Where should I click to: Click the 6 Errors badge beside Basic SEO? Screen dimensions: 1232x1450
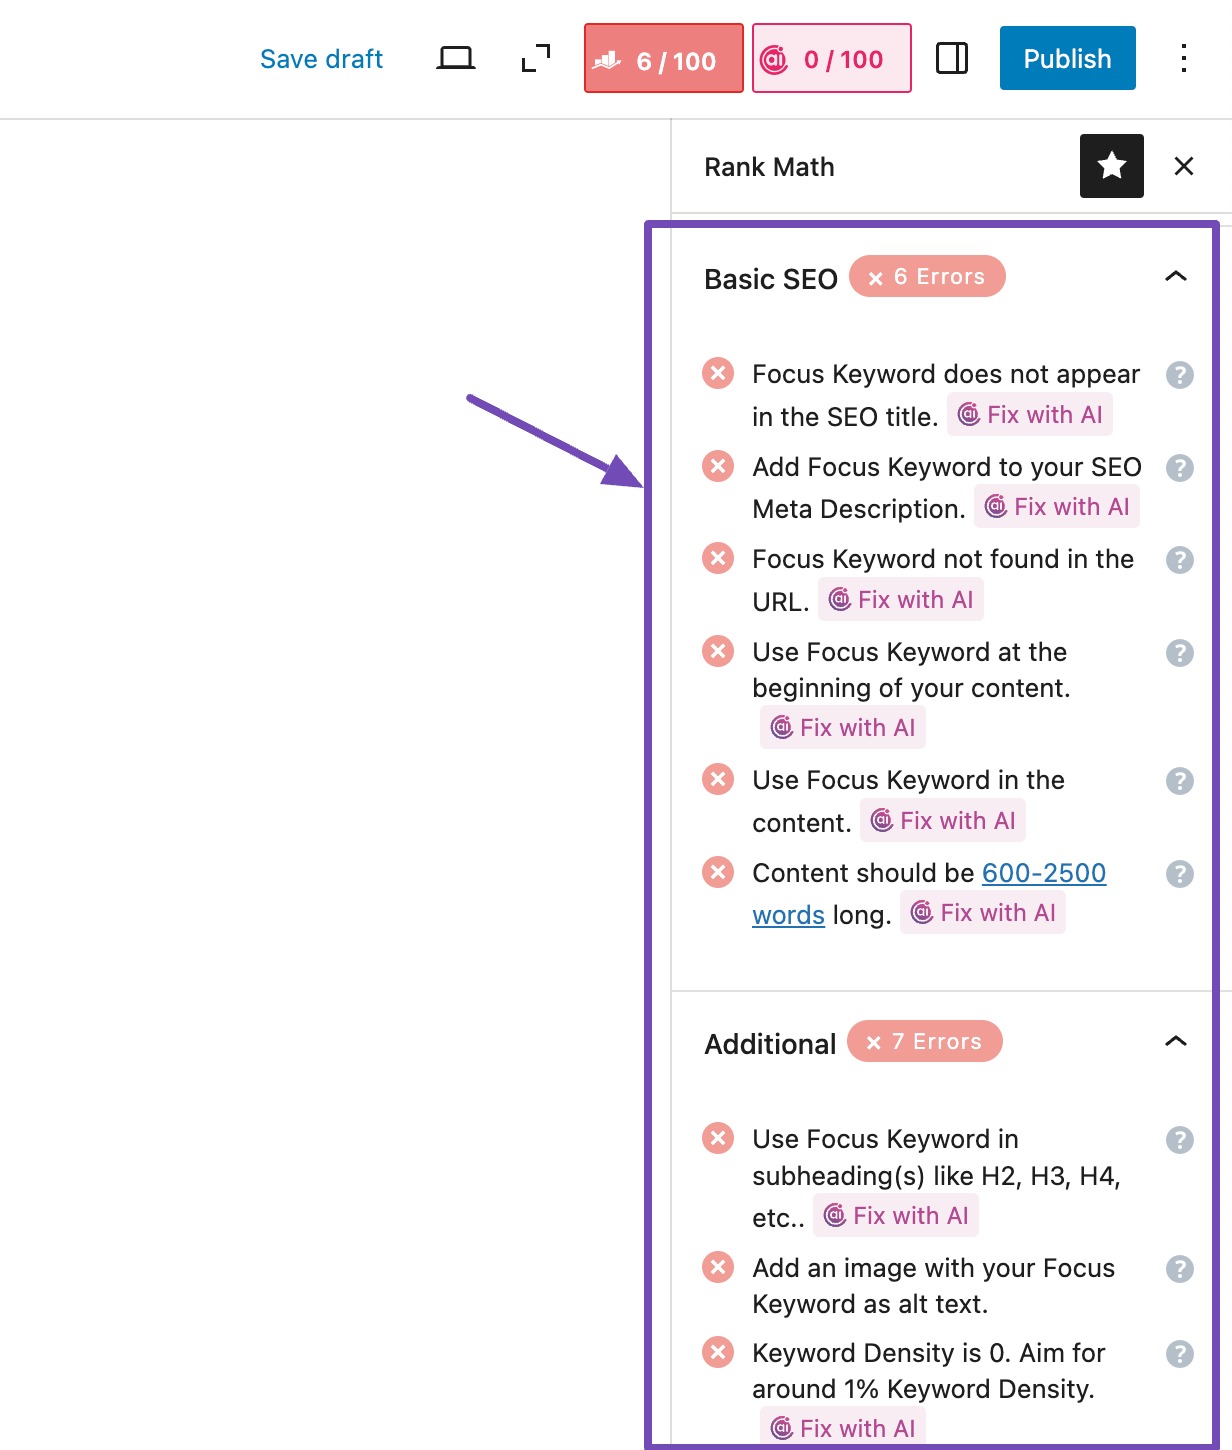pos(926,276)
